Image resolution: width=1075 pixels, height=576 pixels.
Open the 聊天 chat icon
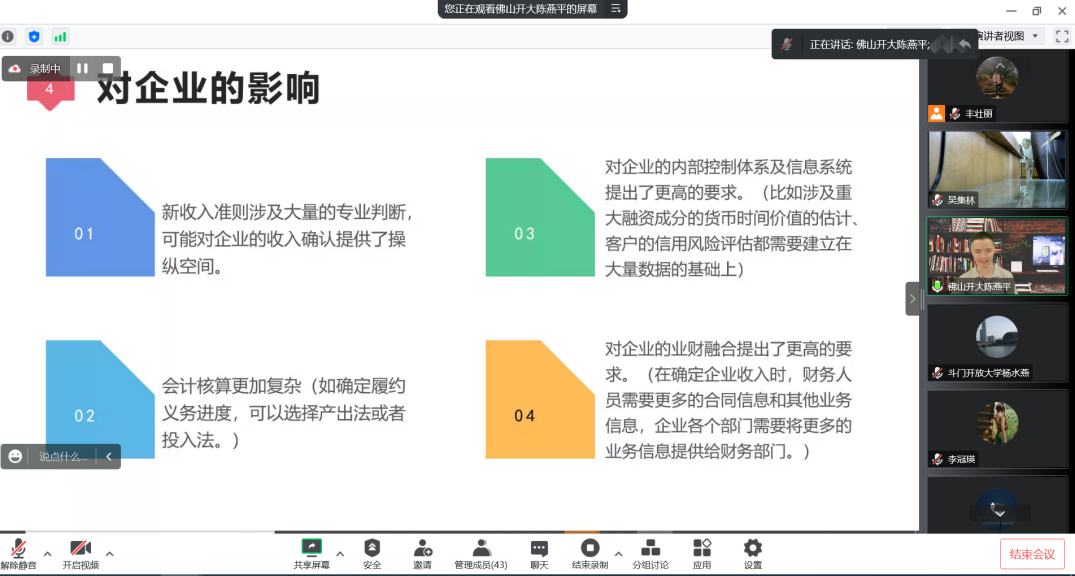click(x=539, y=552)
